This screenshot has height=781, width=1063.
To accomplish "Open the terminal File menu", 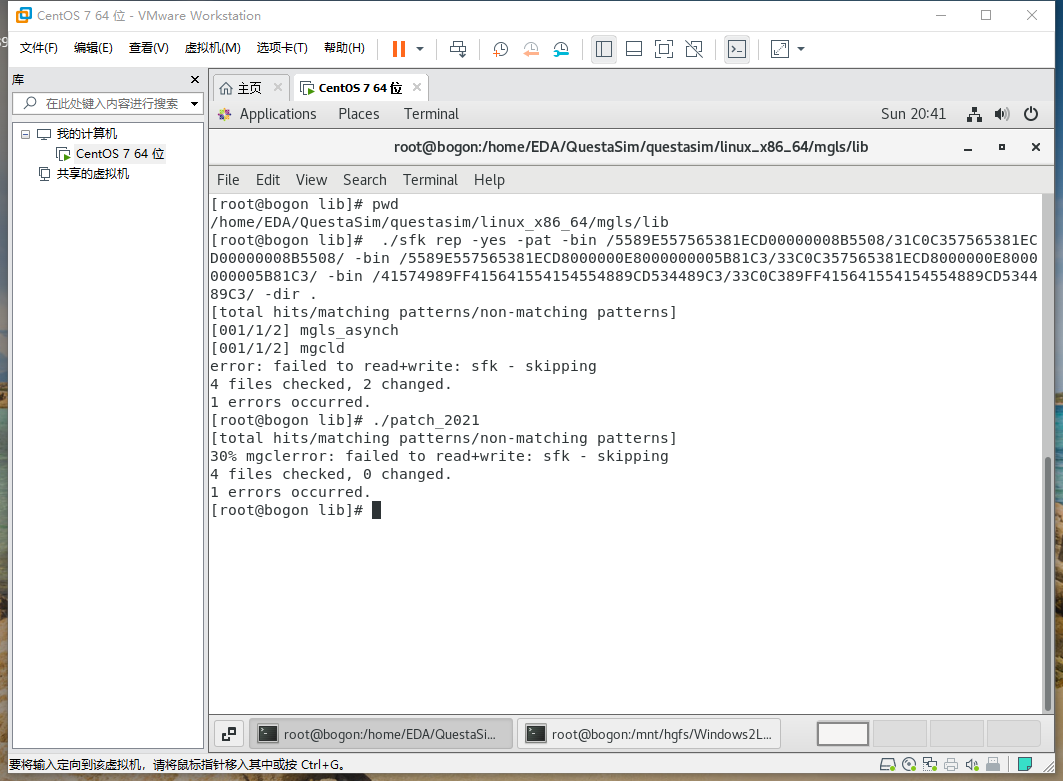I will [228, 180].
